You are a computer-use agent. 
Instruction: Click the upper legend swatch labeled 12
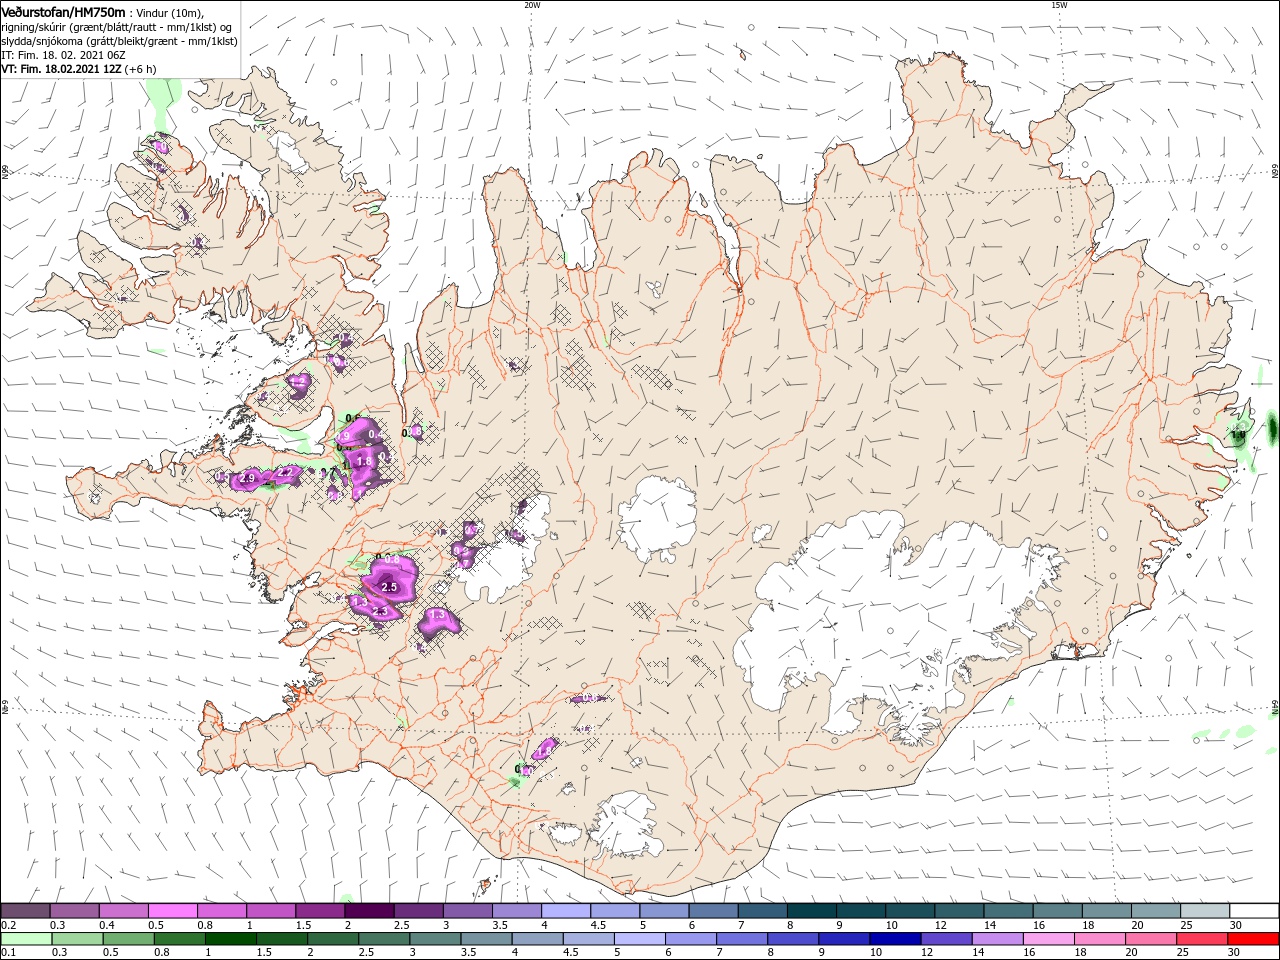click(x=957, y=911)
